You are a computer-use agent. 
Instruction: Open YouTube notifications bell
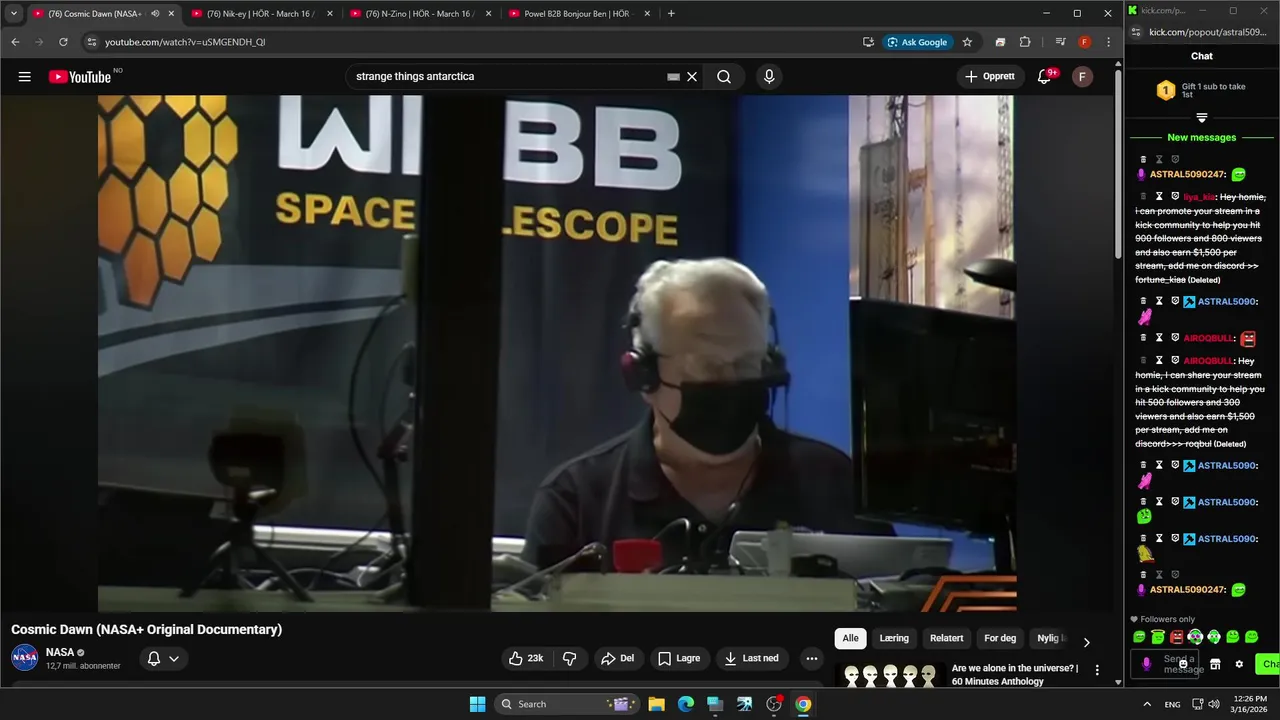(1044, 76)
